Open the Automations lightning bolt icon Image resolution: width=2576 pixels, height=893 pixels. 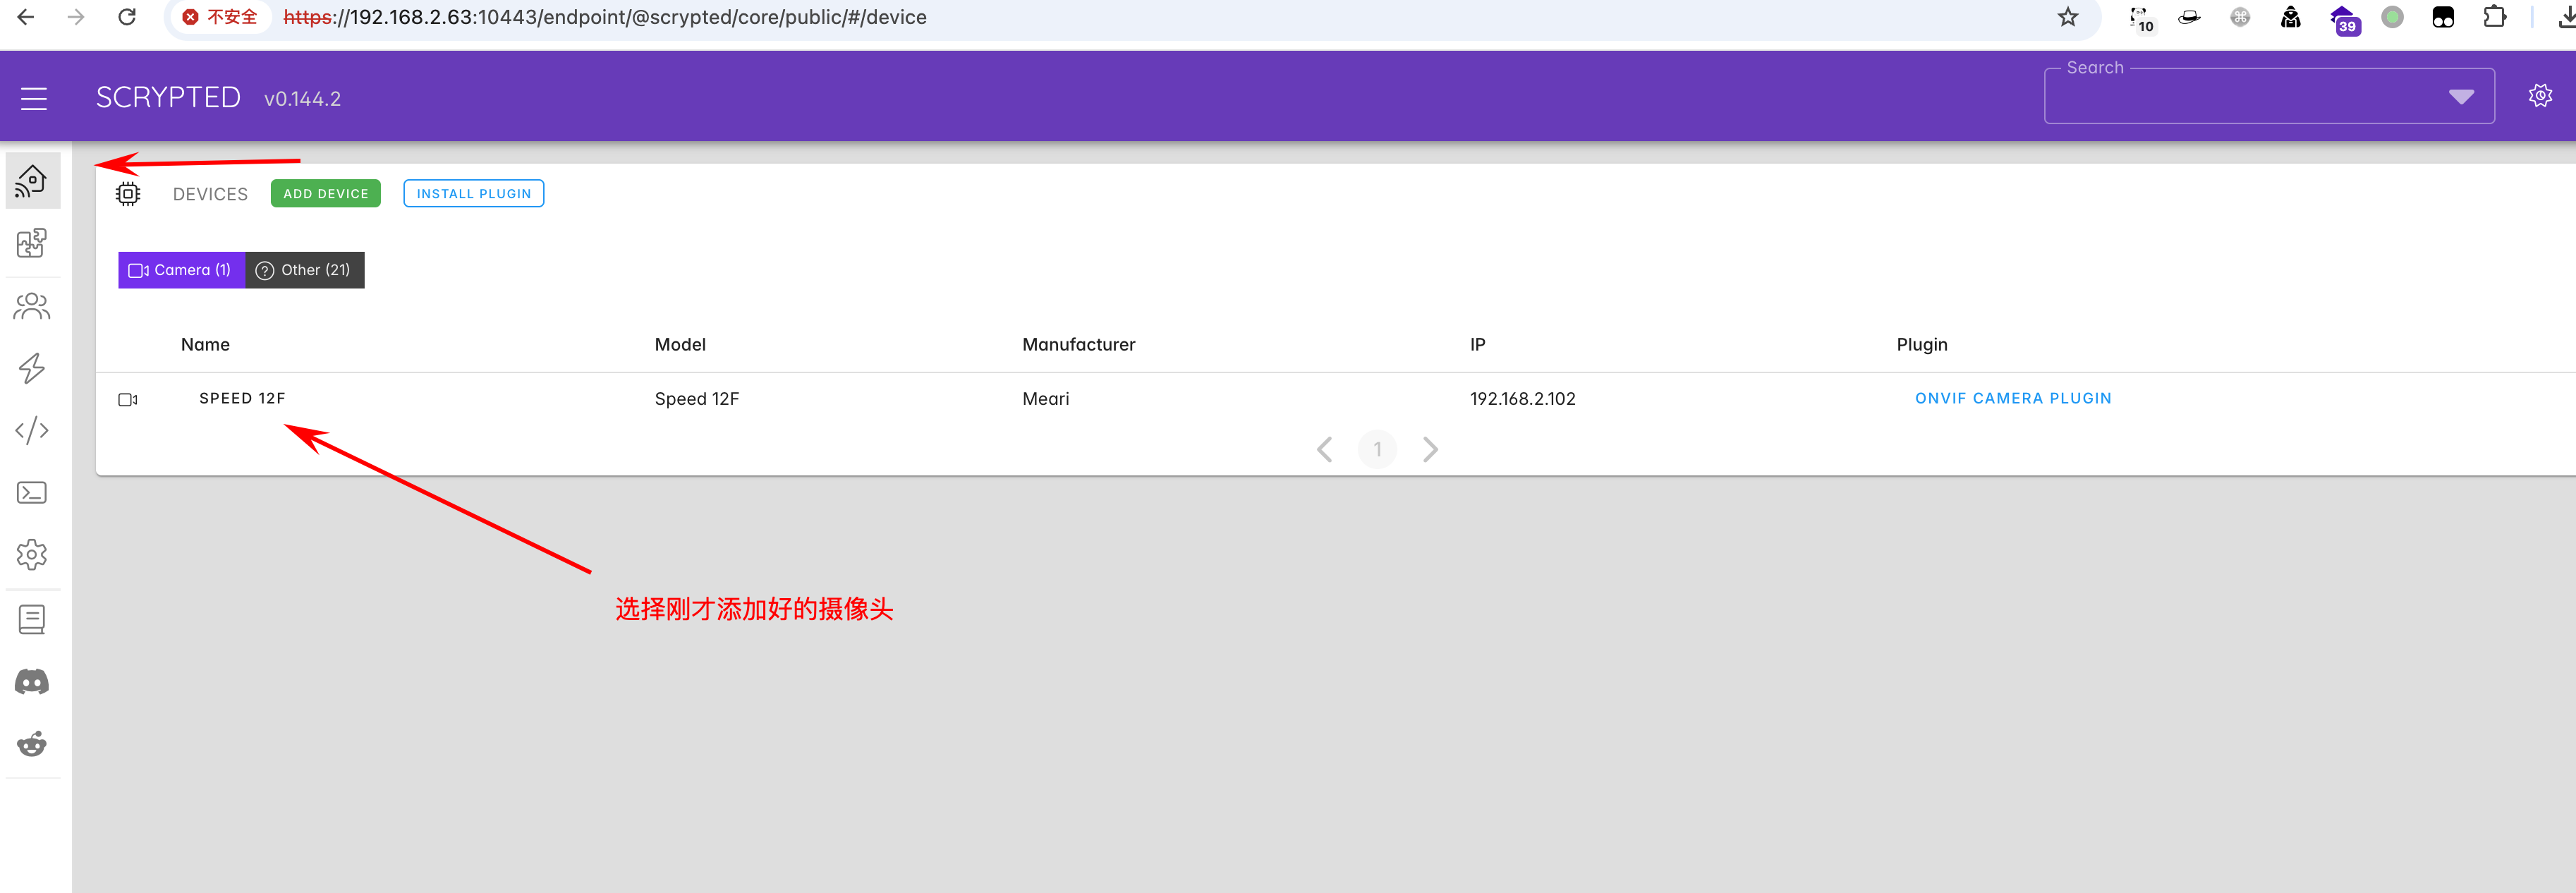[x=32, y=368]
